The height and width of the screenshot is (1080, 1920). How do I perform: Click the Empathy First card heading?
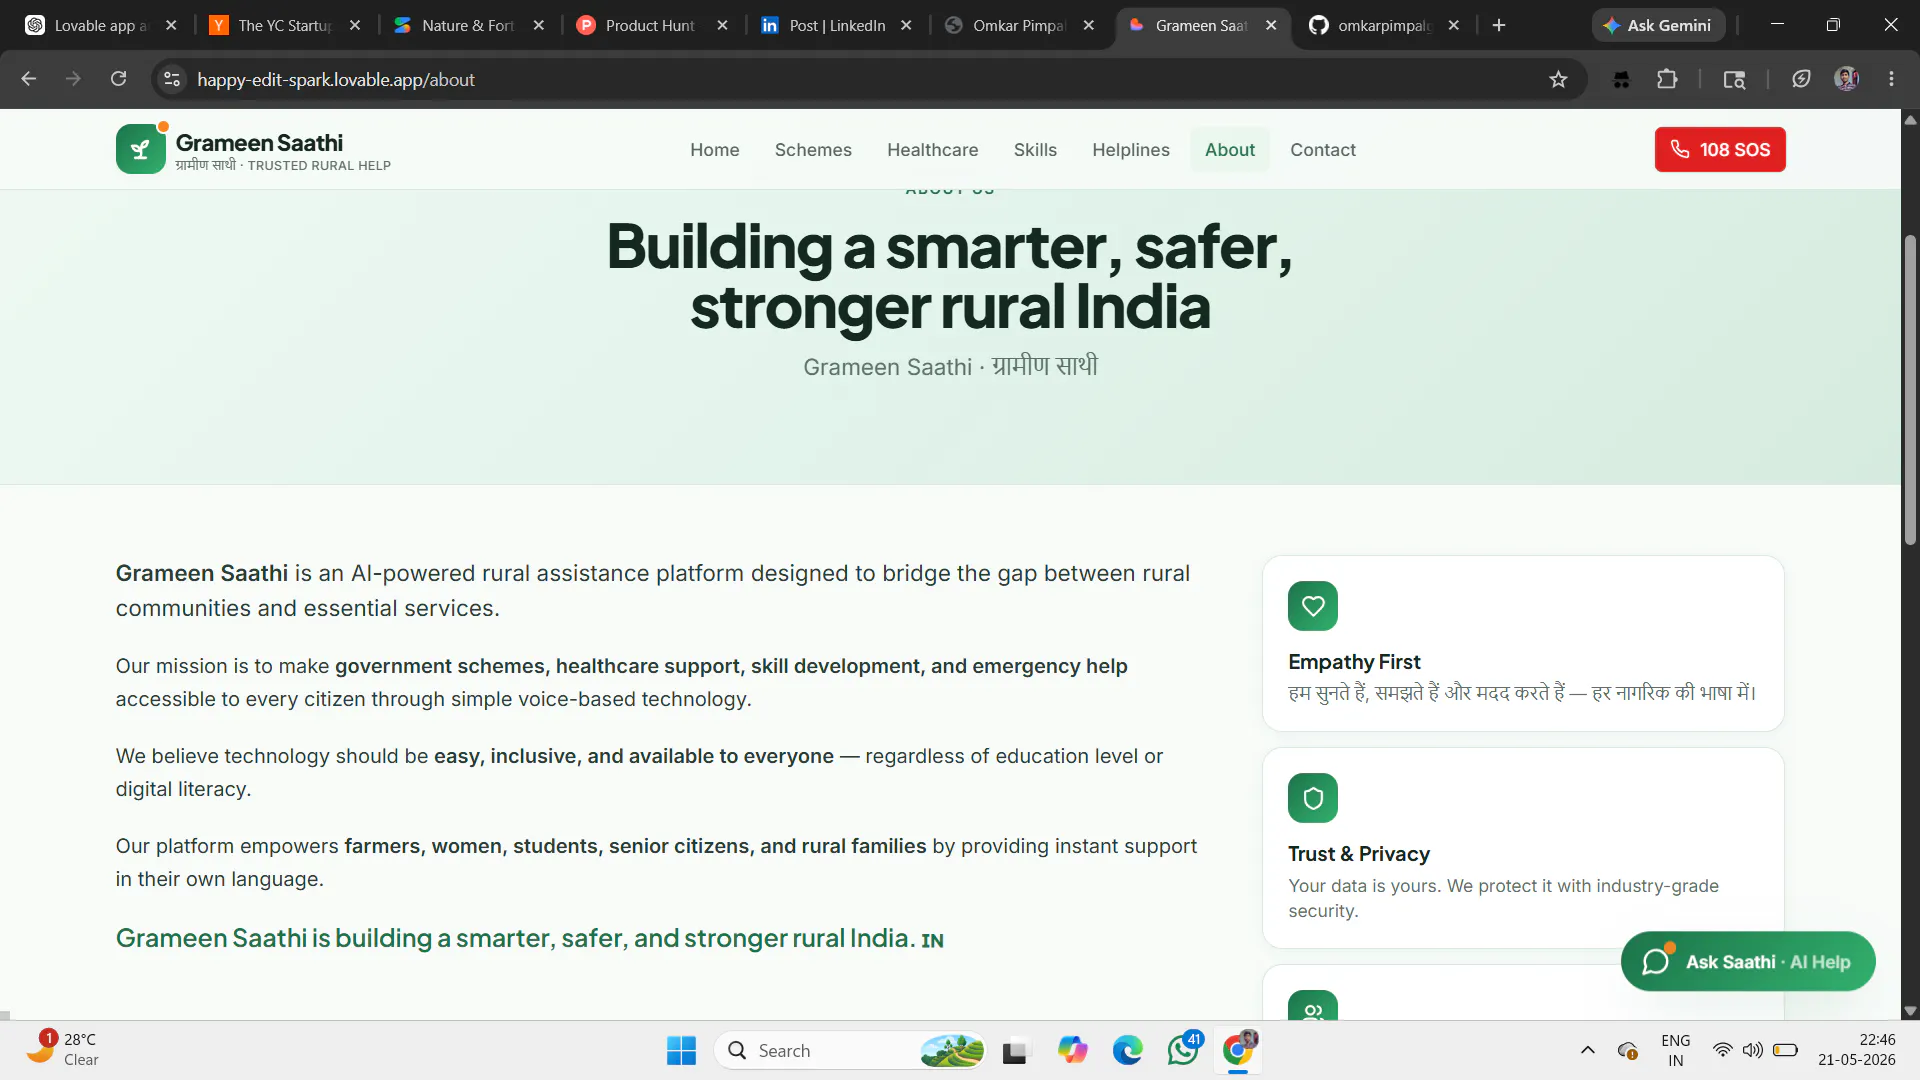pyautogui.click(x=1354, y=662)
